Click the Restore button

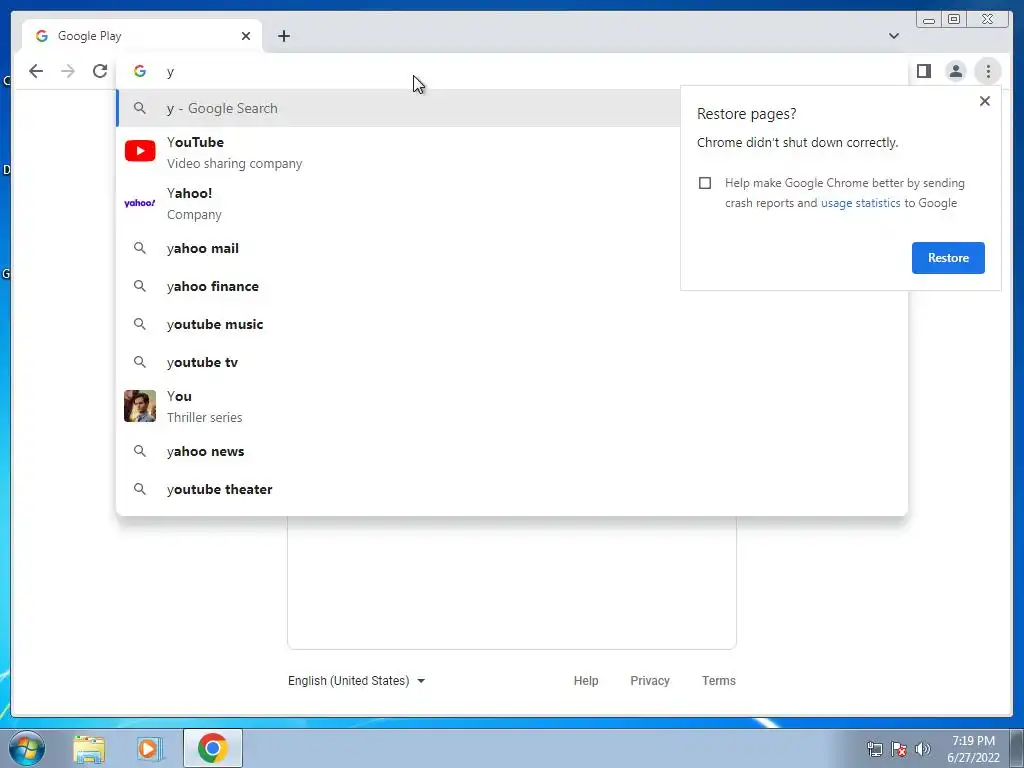948,258
